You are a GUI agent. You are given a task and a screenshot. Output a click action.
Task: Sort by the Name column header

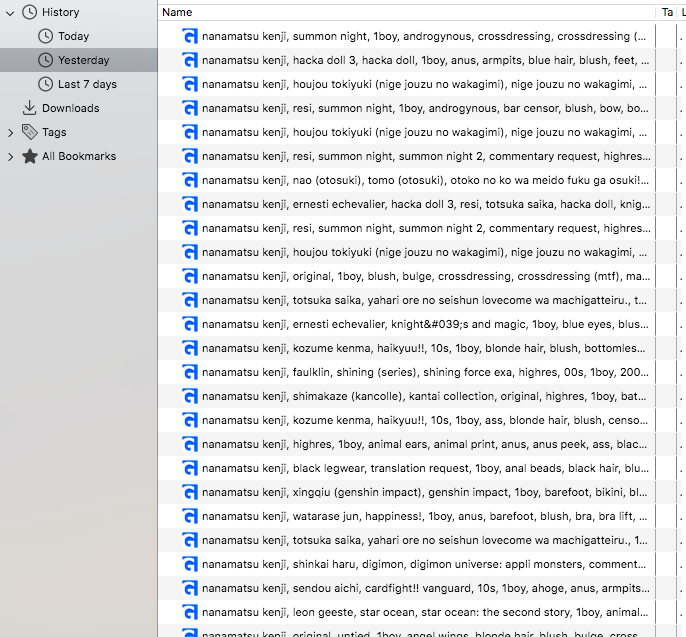[407, 12]
